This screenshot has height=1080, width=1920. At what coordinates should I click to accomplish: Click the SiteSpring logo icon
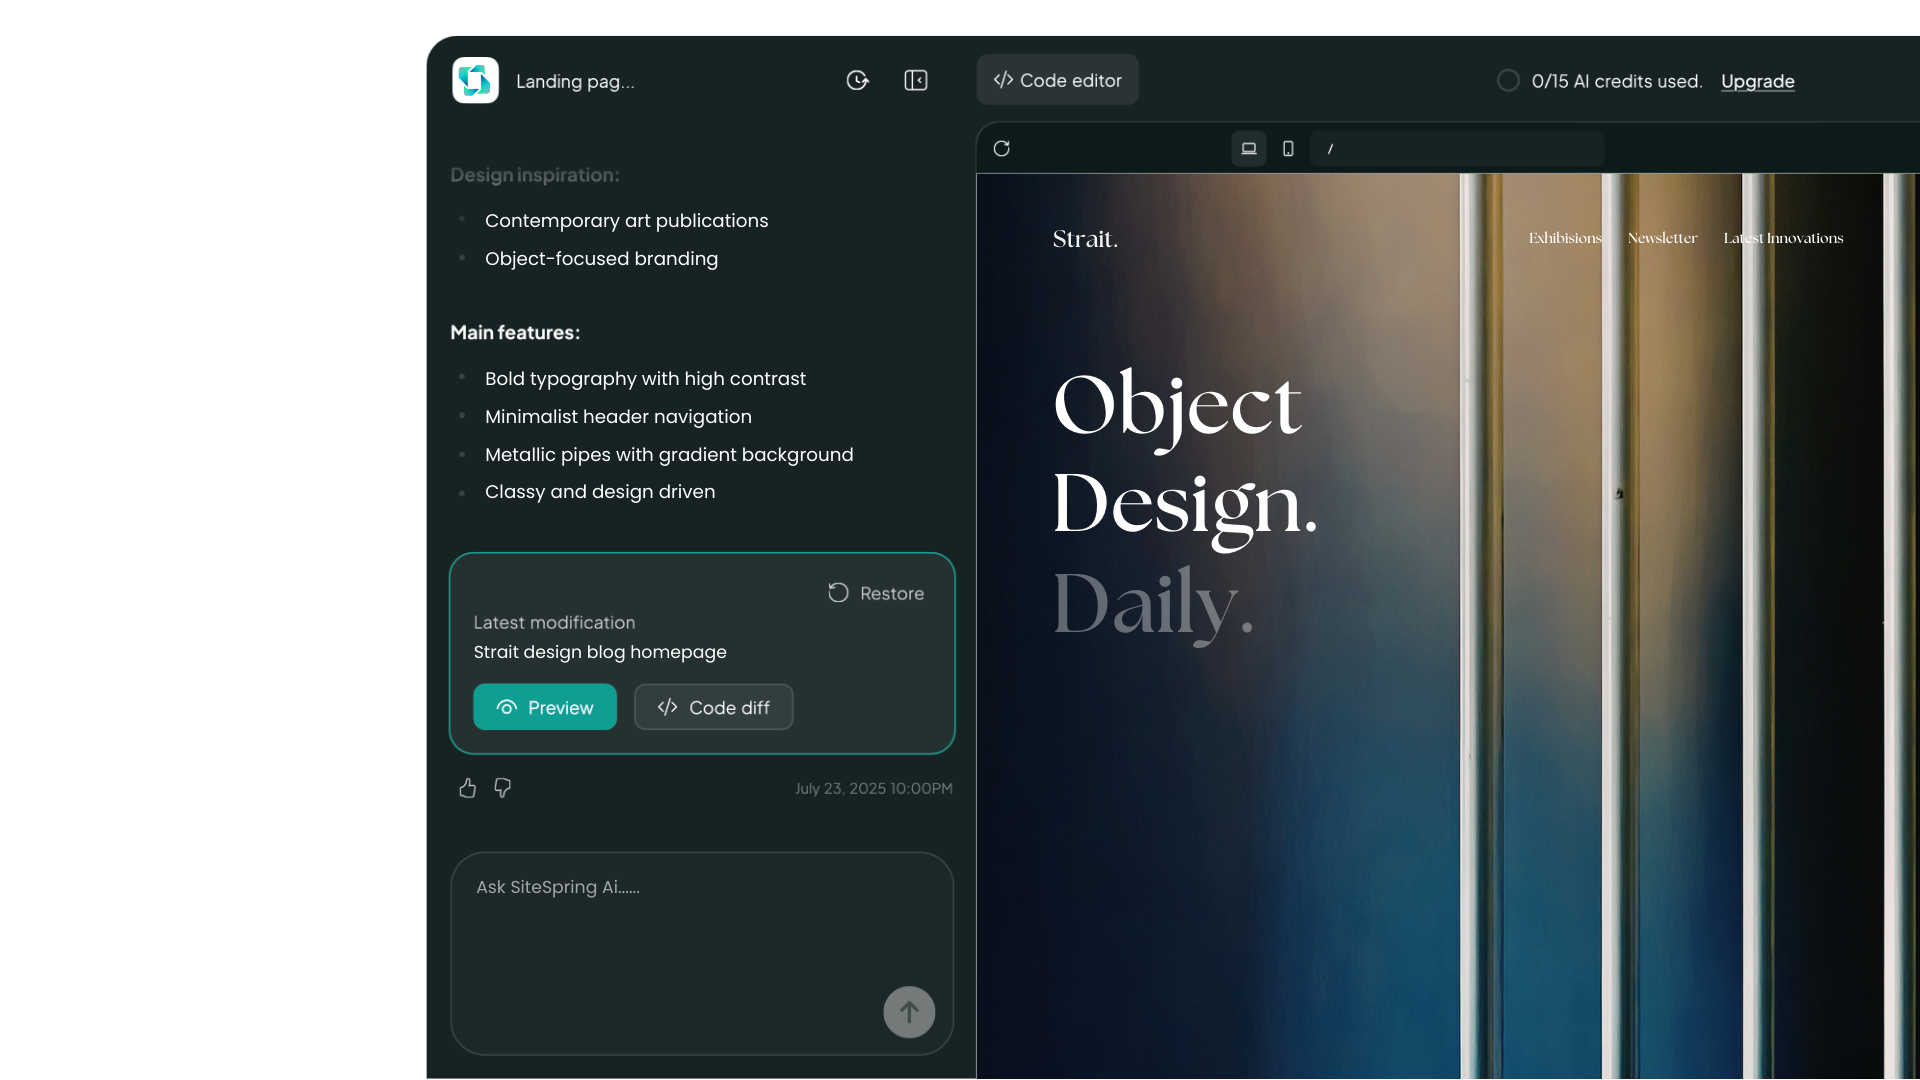point(475,80)
